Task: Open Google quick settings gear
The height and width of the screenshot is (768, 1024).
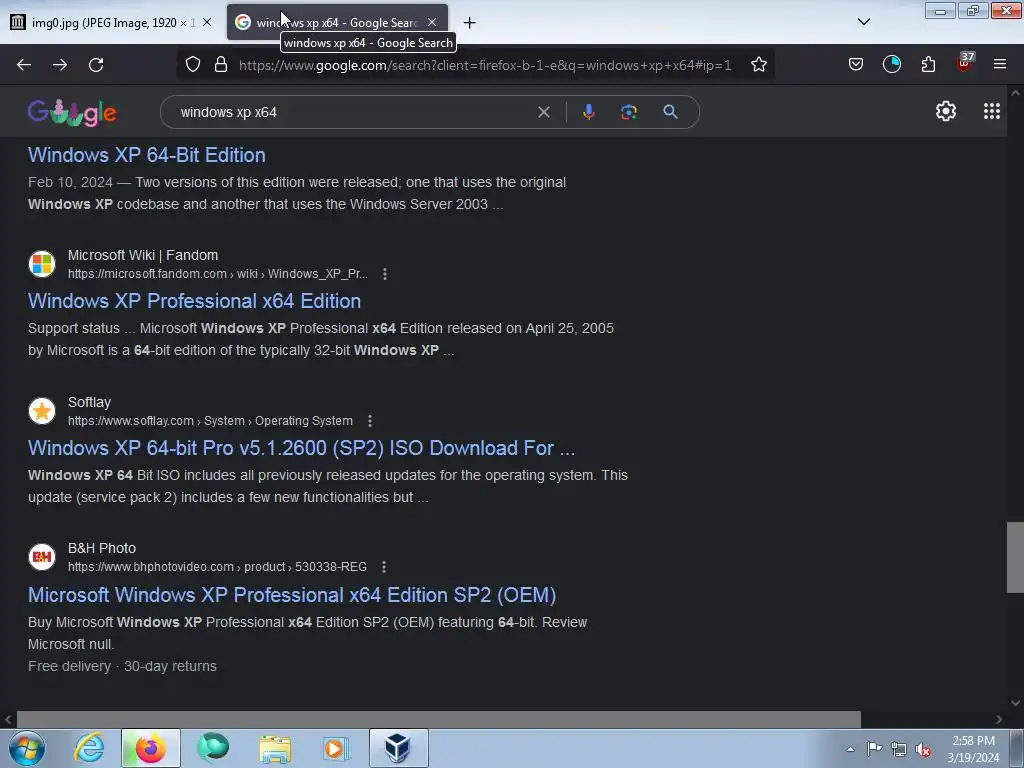Action: tap(946, 112)
